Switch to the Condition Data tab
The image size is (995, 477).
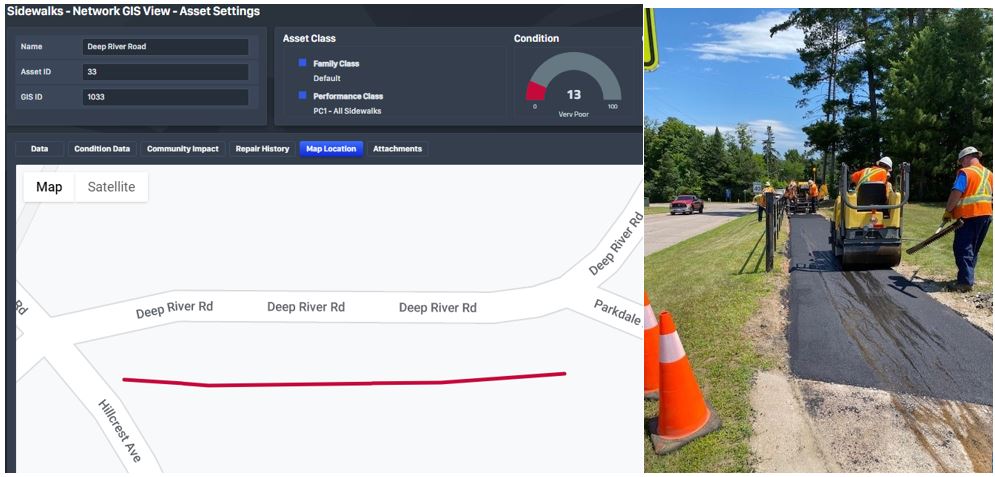(x=102, y=148)
